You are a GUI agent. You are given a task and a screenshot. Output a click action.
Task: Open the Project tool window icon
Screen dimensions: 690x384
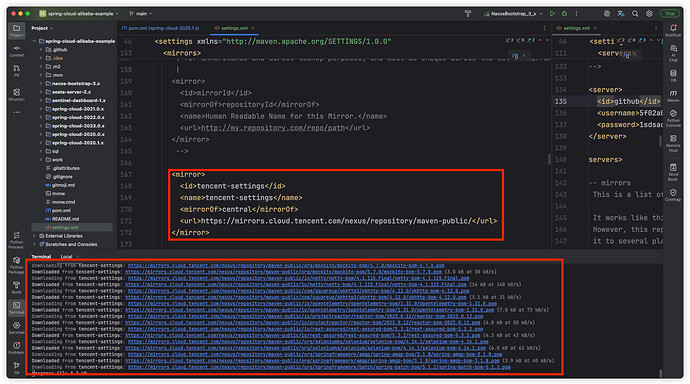(x=16, y=30)
